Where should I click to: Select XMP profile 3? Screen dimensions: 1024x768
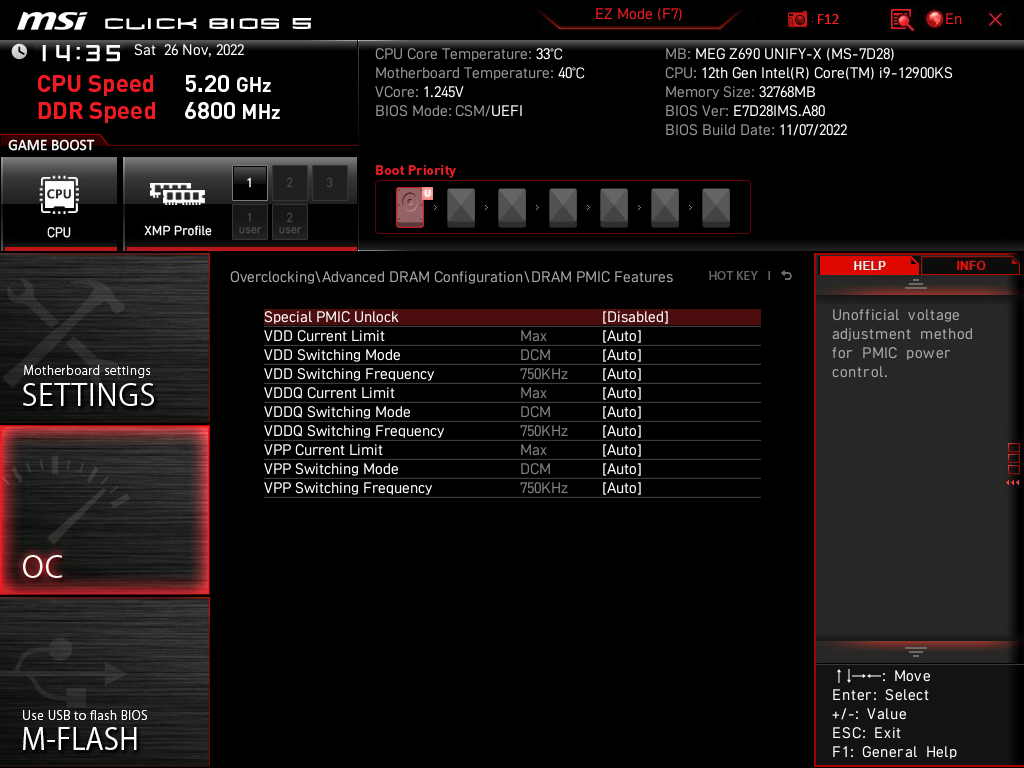click(x=329, y=183)
